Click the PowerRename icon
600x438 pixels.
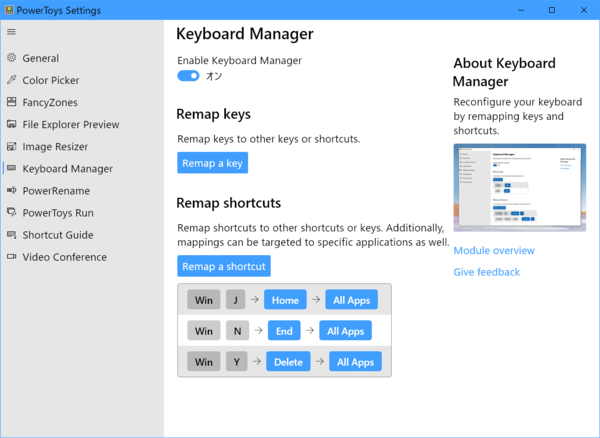coord(11,190)
